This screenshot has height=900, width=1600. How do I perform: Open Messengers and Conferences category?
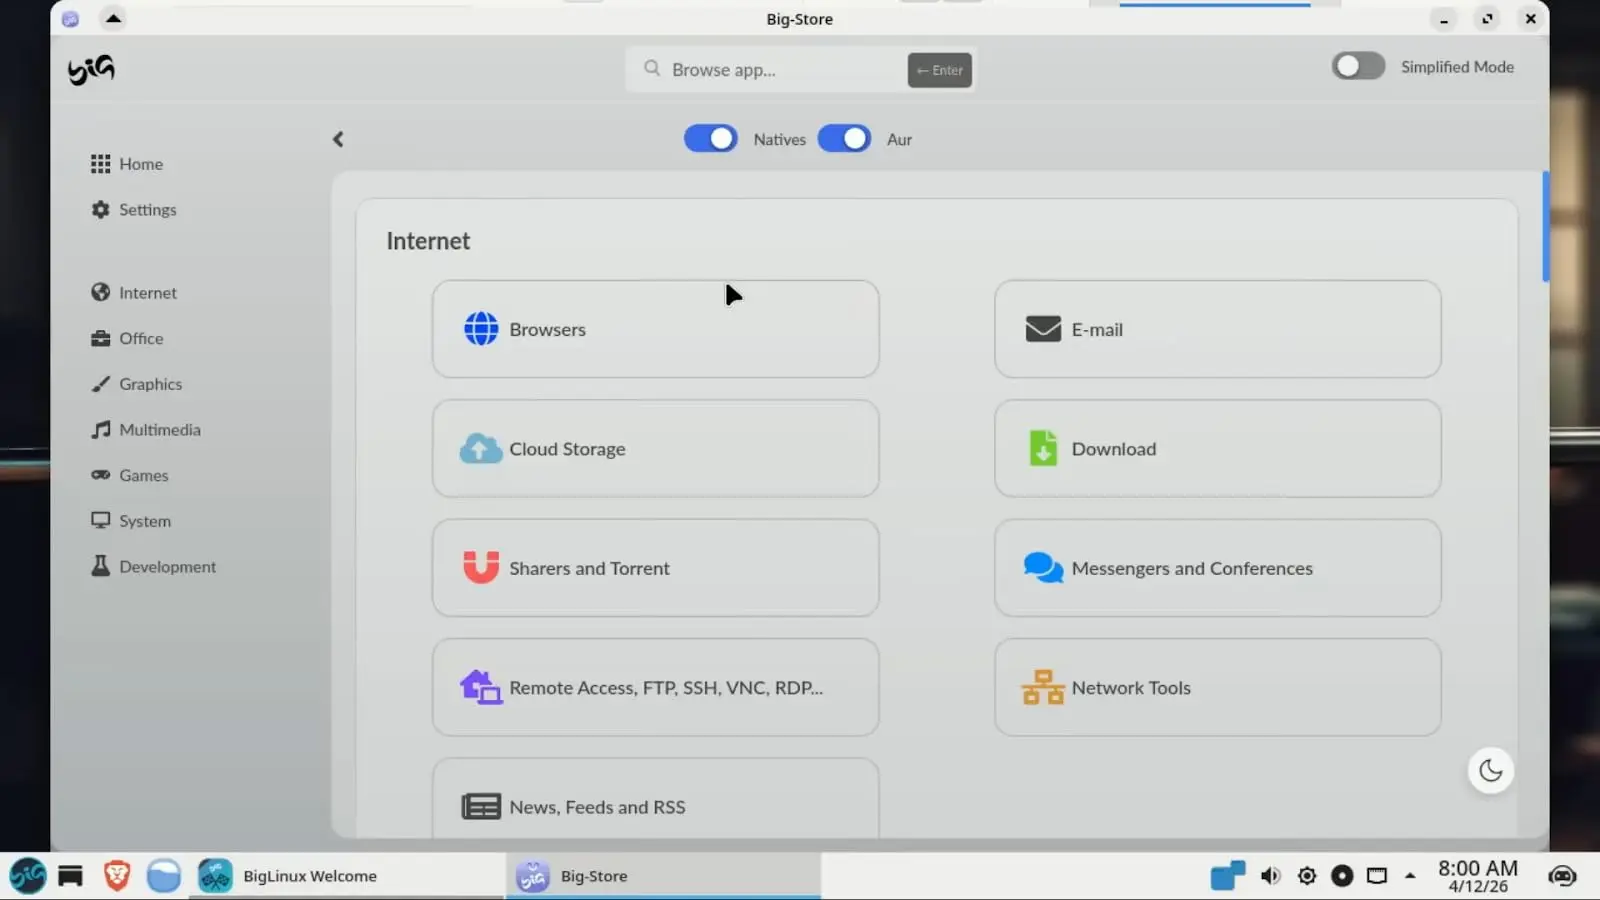pyautogui.click(x=1217, y=568)
